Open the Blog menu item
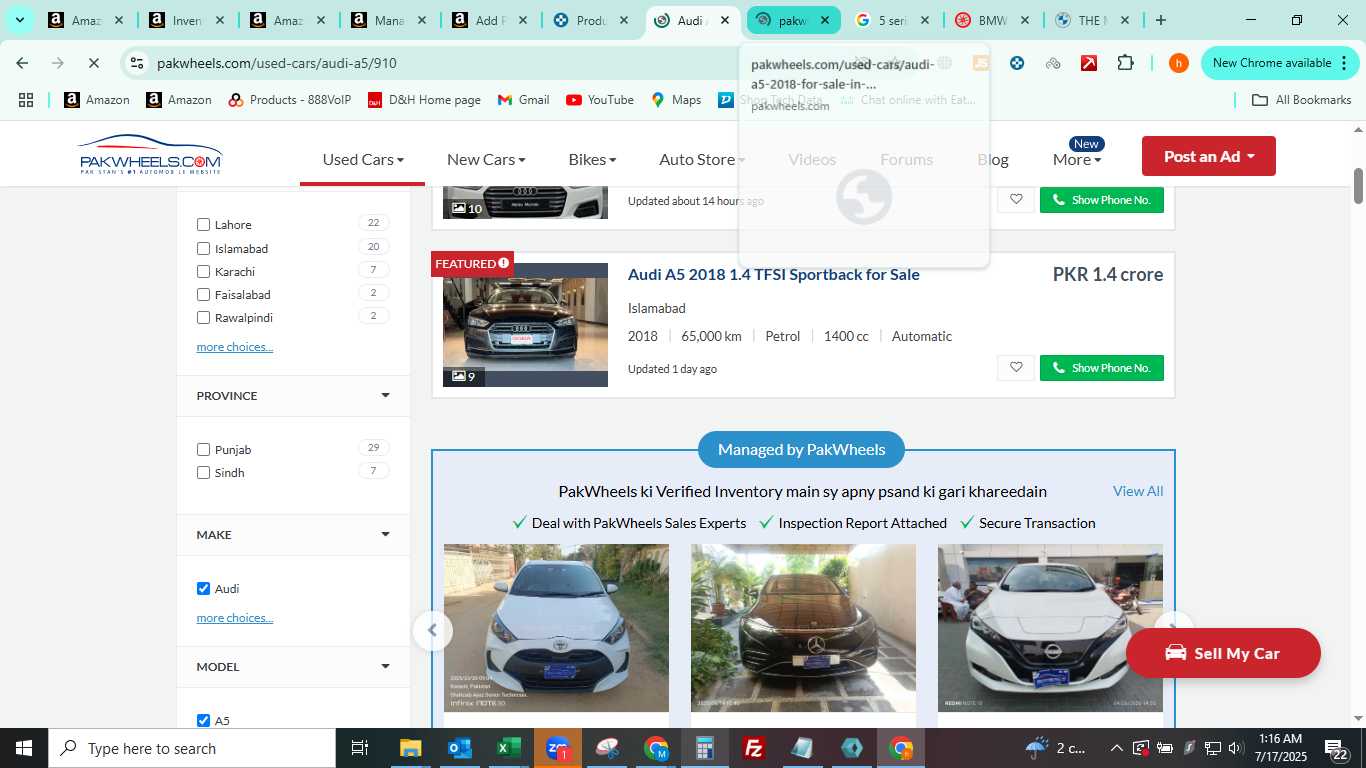 (x=993, y=159)
